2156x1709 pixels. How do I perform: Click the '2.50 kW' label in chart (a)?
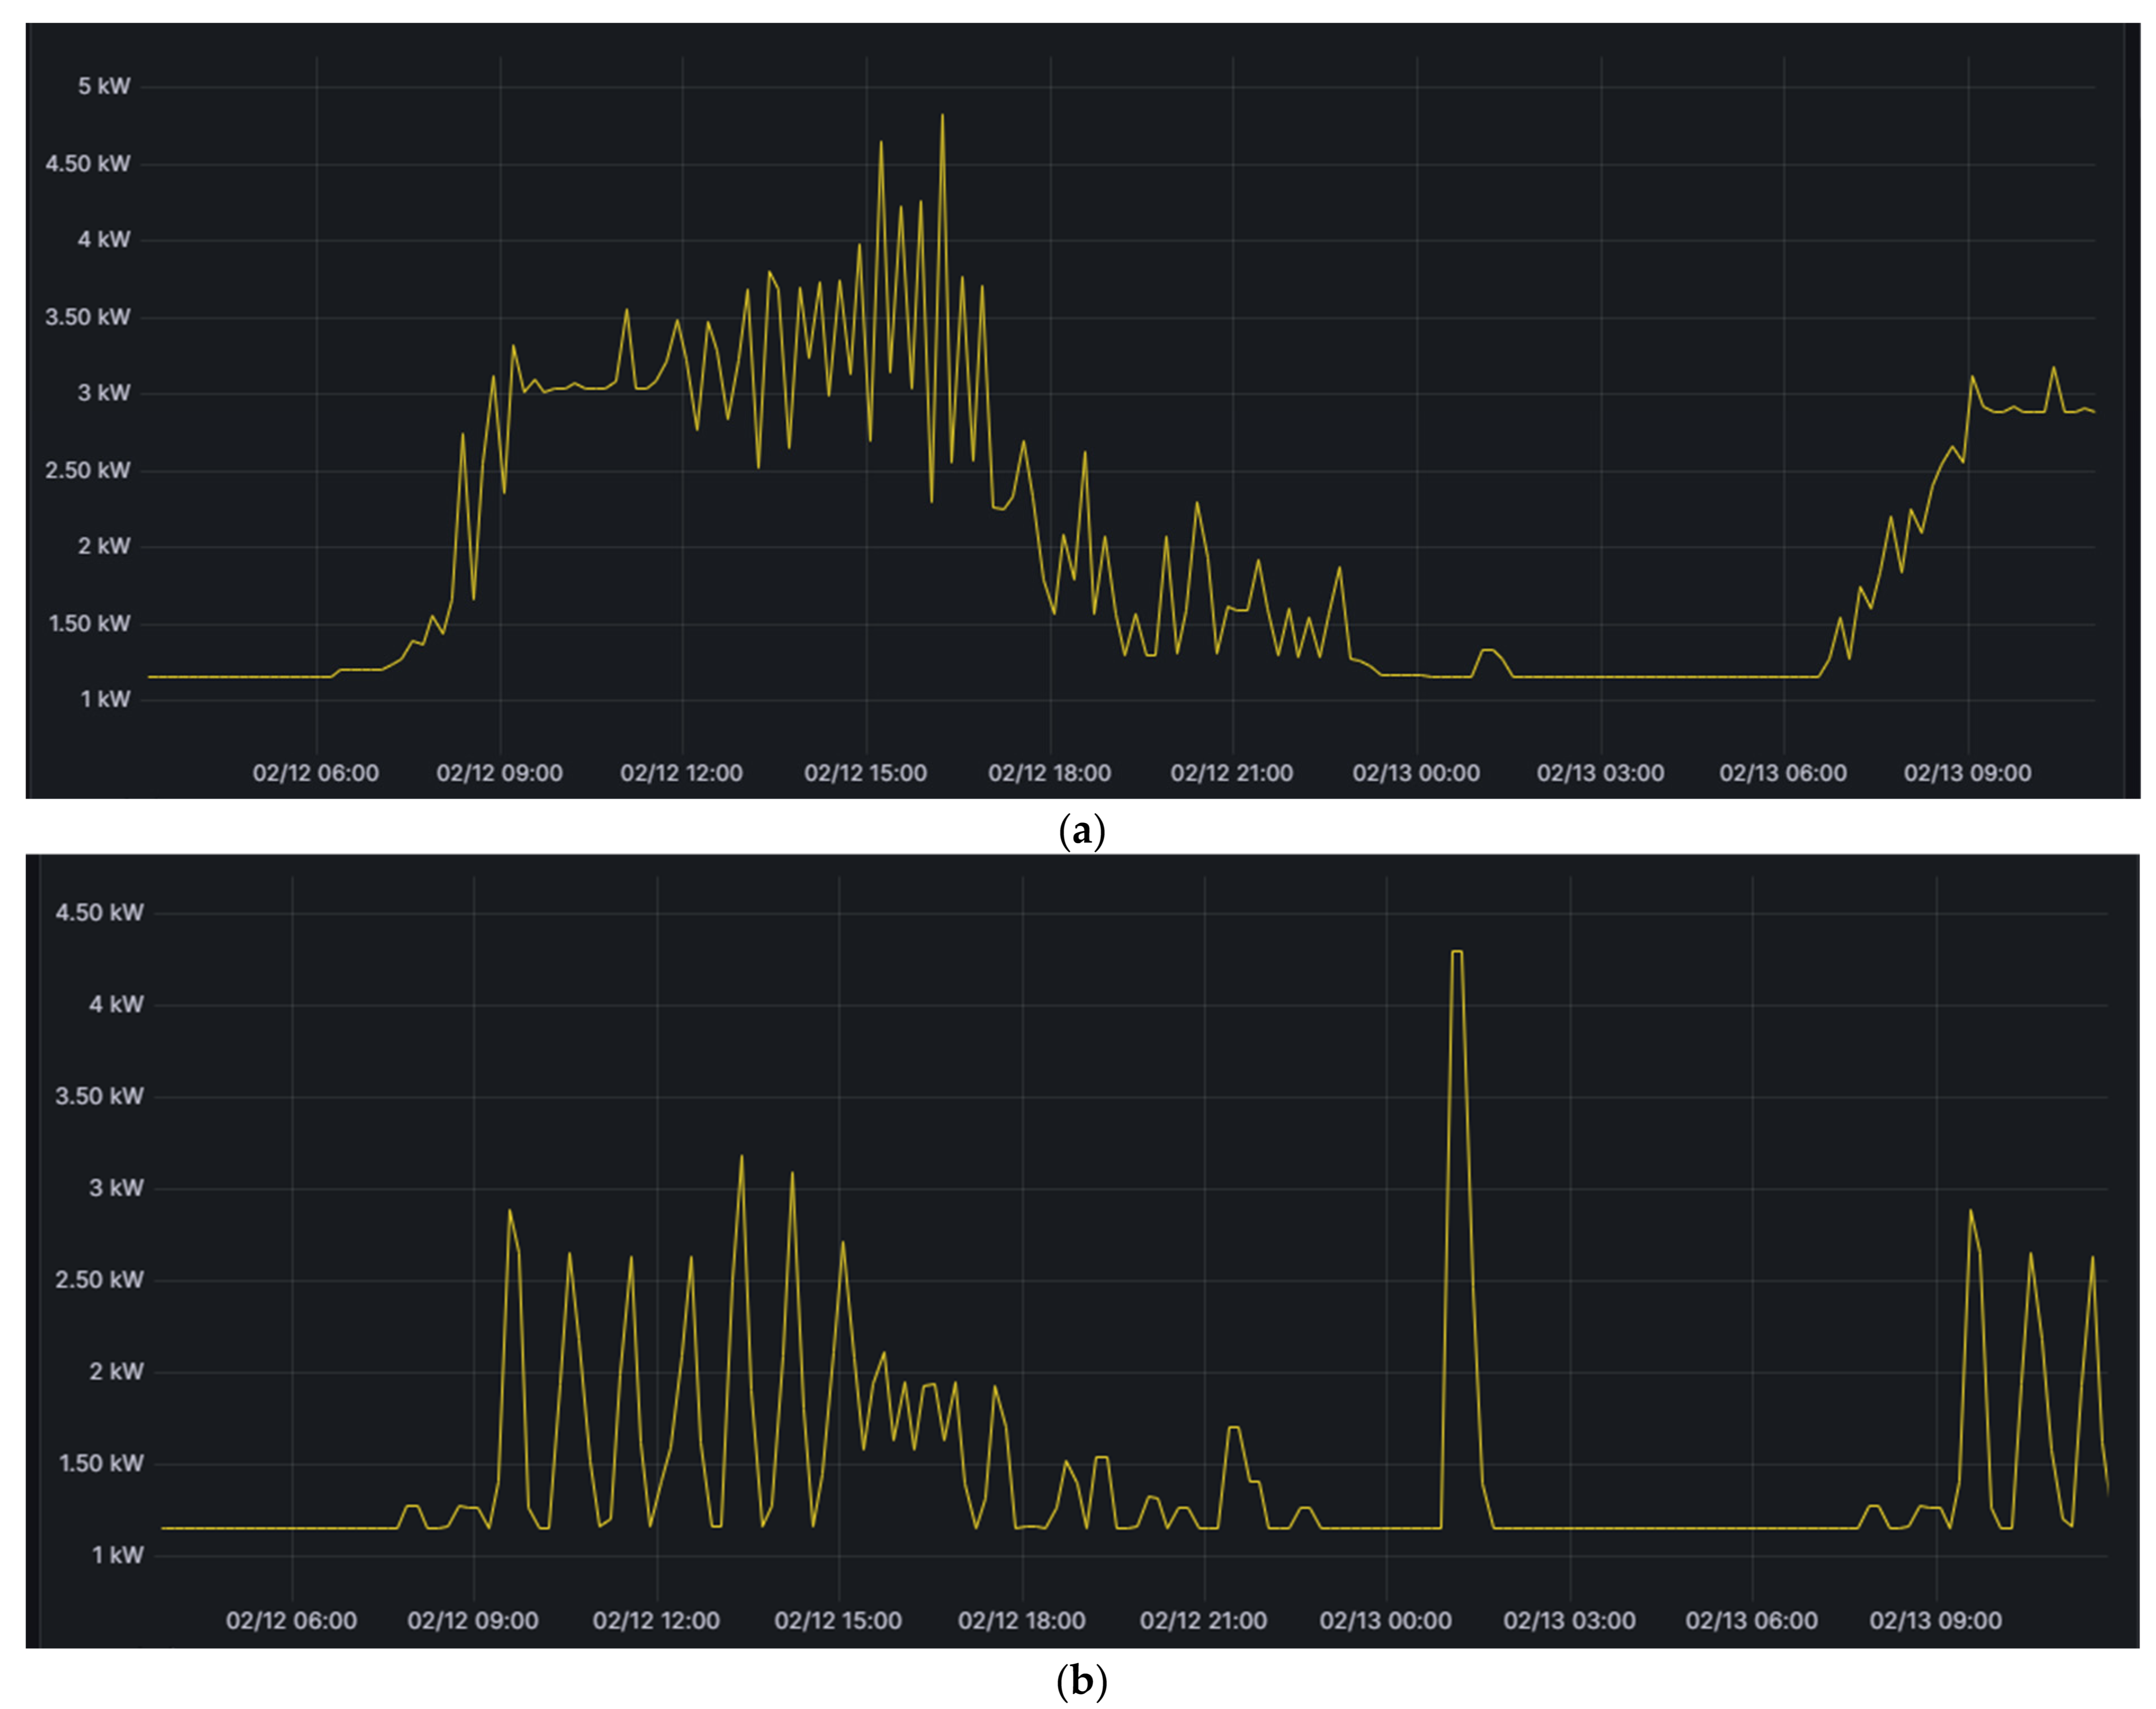tap(88, 470)
